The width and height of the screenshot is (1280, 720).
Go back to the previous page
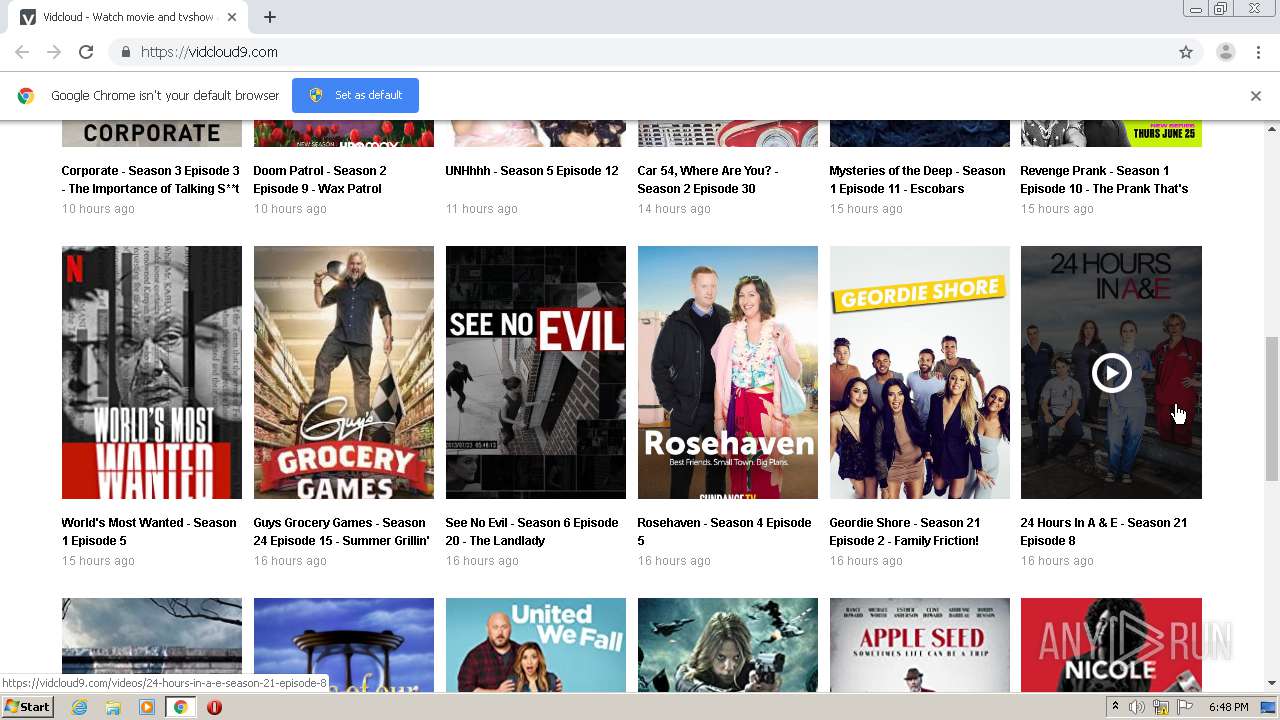(x=22, y=52)
